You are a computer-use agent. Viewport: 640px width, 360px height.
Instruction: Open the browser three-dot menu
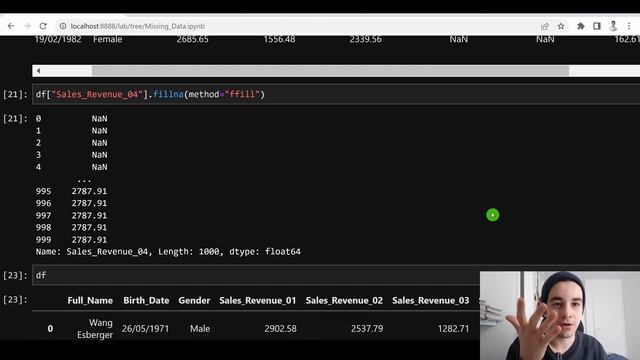pyautogui.click(x=629, y=26)
